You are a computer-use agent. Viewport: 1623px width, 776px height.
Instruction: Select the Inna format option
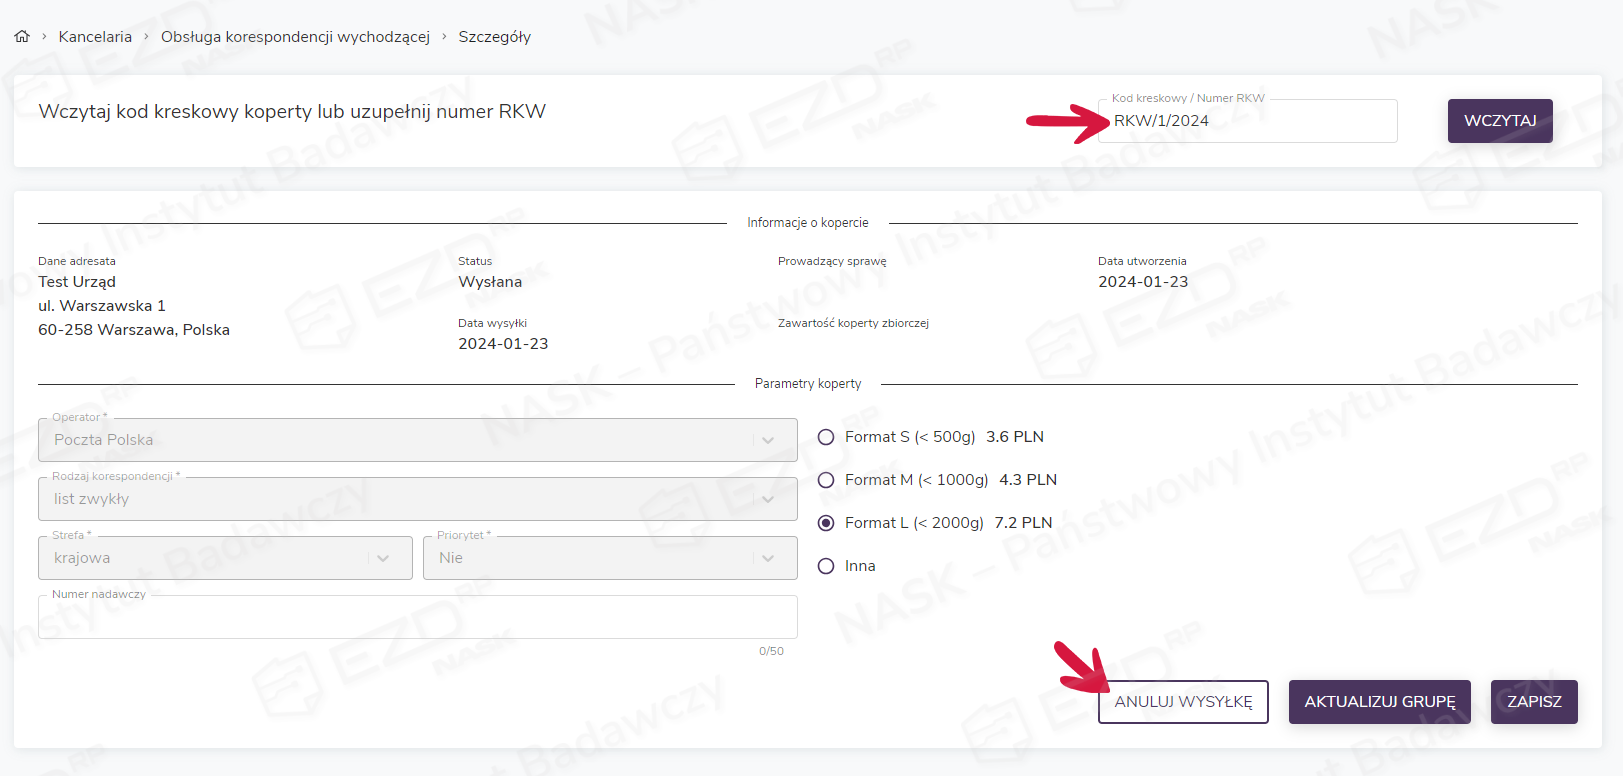click(x=826, y=566)
